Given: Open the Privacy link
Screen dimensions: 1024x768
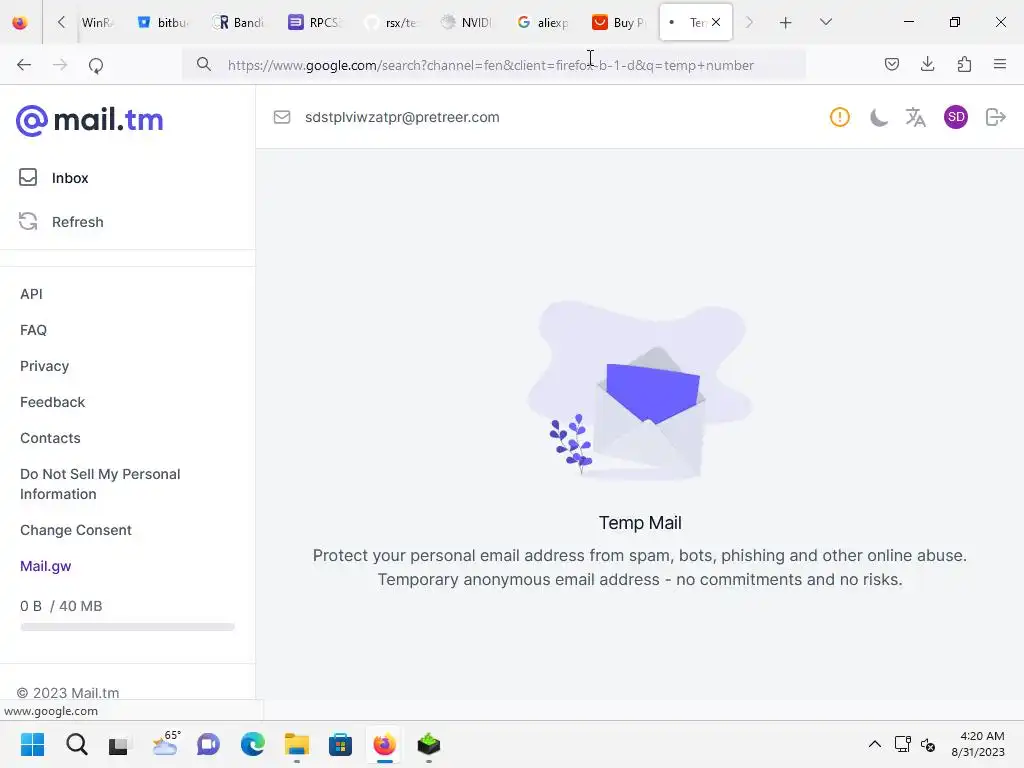Looking at the screenshot, I should [x=44, y=366].
